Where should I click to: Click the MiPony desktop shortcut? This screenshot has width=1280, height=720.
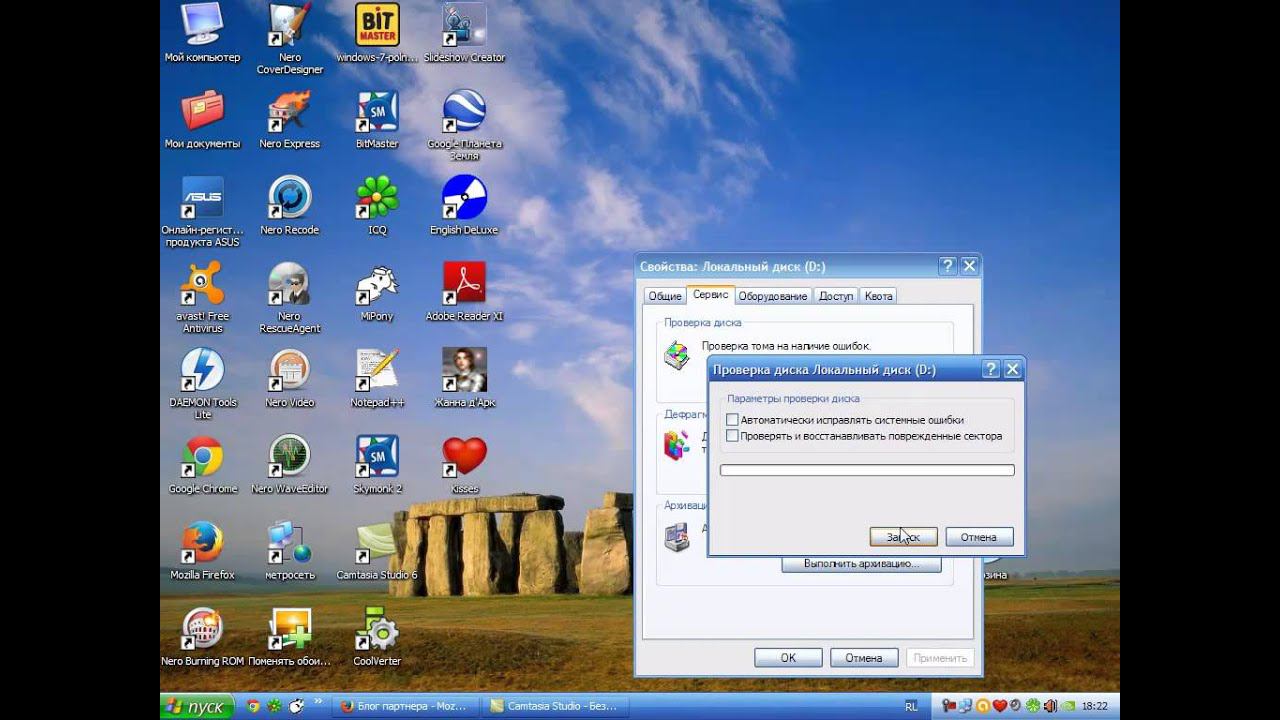(x=377, y=291)
